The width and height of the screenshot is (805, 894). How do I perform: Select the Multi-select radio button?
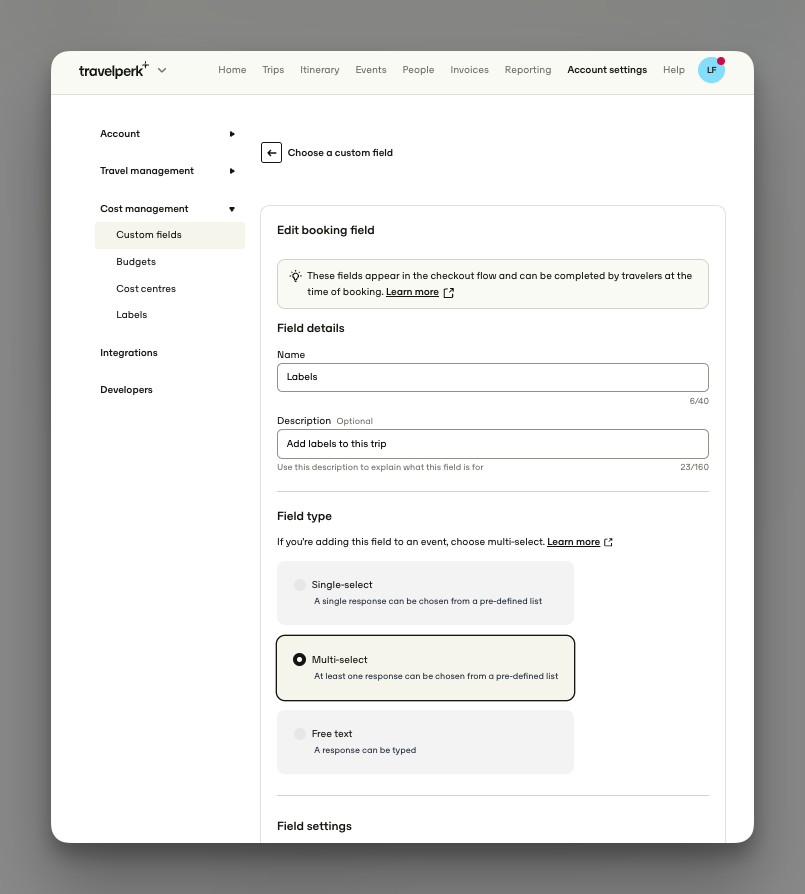pos(299,659)
